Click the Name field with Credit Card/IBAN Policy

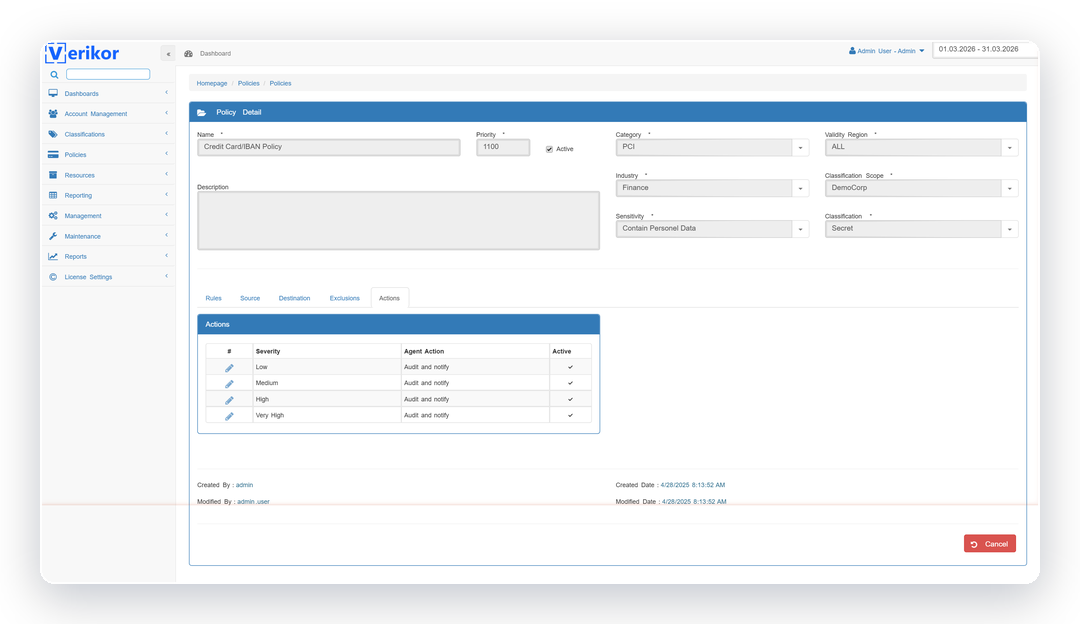pyautogui.click(x=329, y=147)
